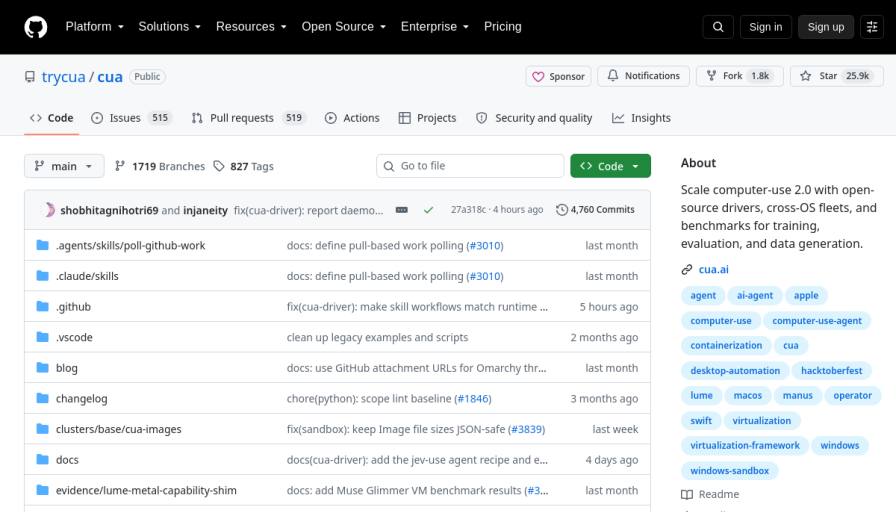Click the folder icon beside evidence/lume-metal-capability-shim
896x512 pixels.
coord(42,490)
